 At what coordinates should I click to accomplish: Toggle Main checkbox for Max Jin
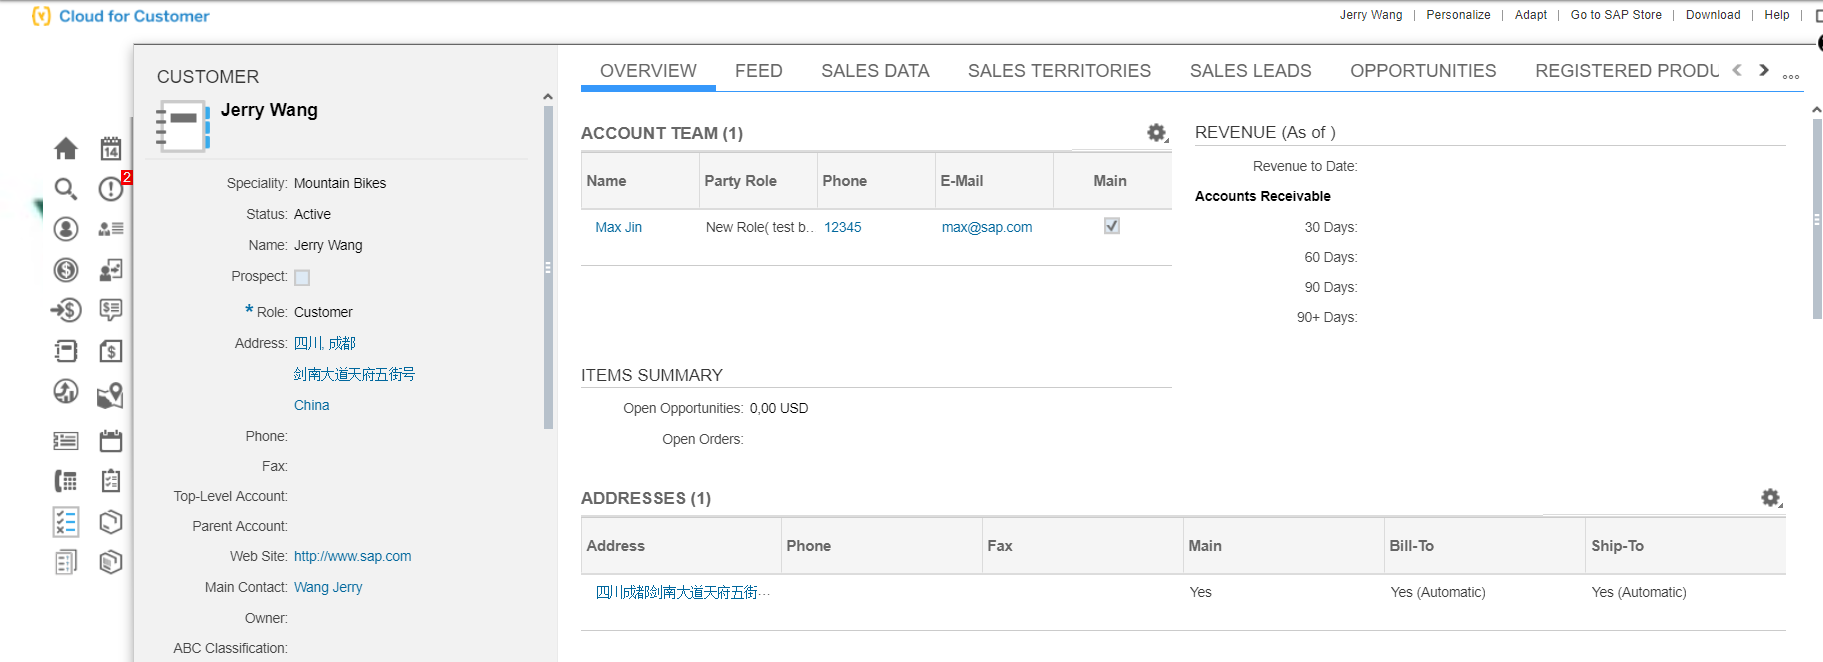pos(1111,226)
